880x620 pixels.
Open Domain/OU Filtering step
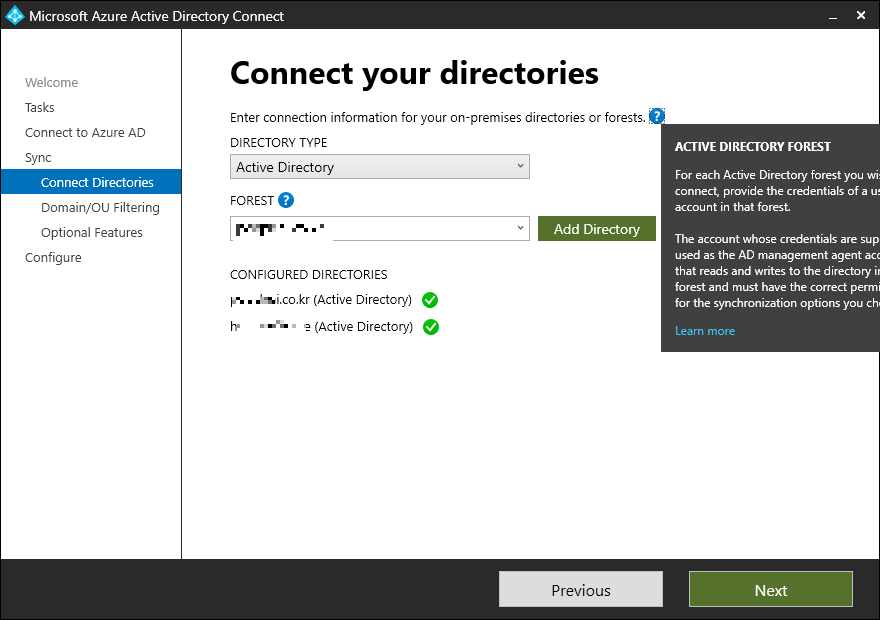pyautogui.click(x=100, y=208)
